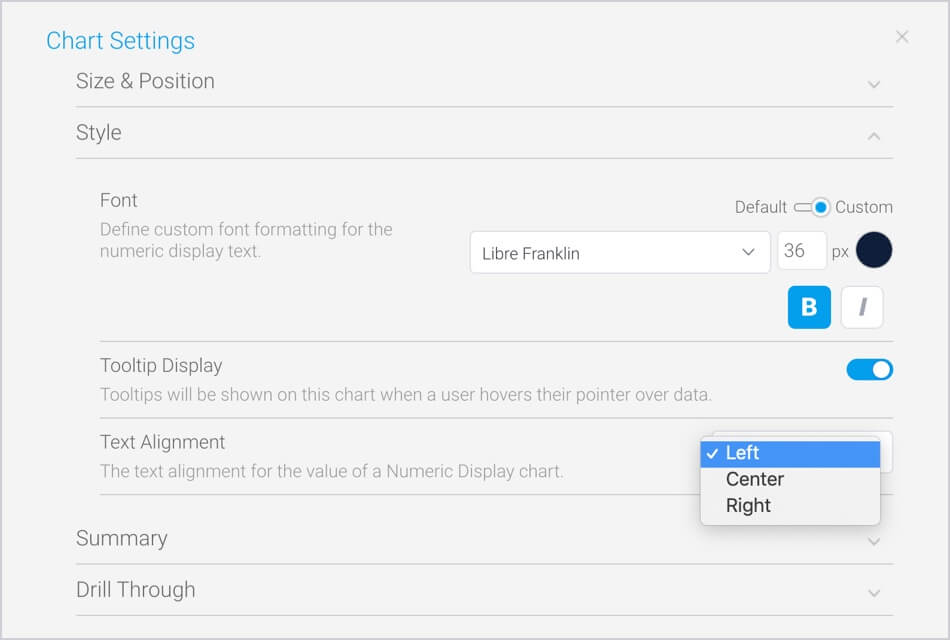Select Center in the alignment menu
The image size is (950, 640).
click(754, 479)
